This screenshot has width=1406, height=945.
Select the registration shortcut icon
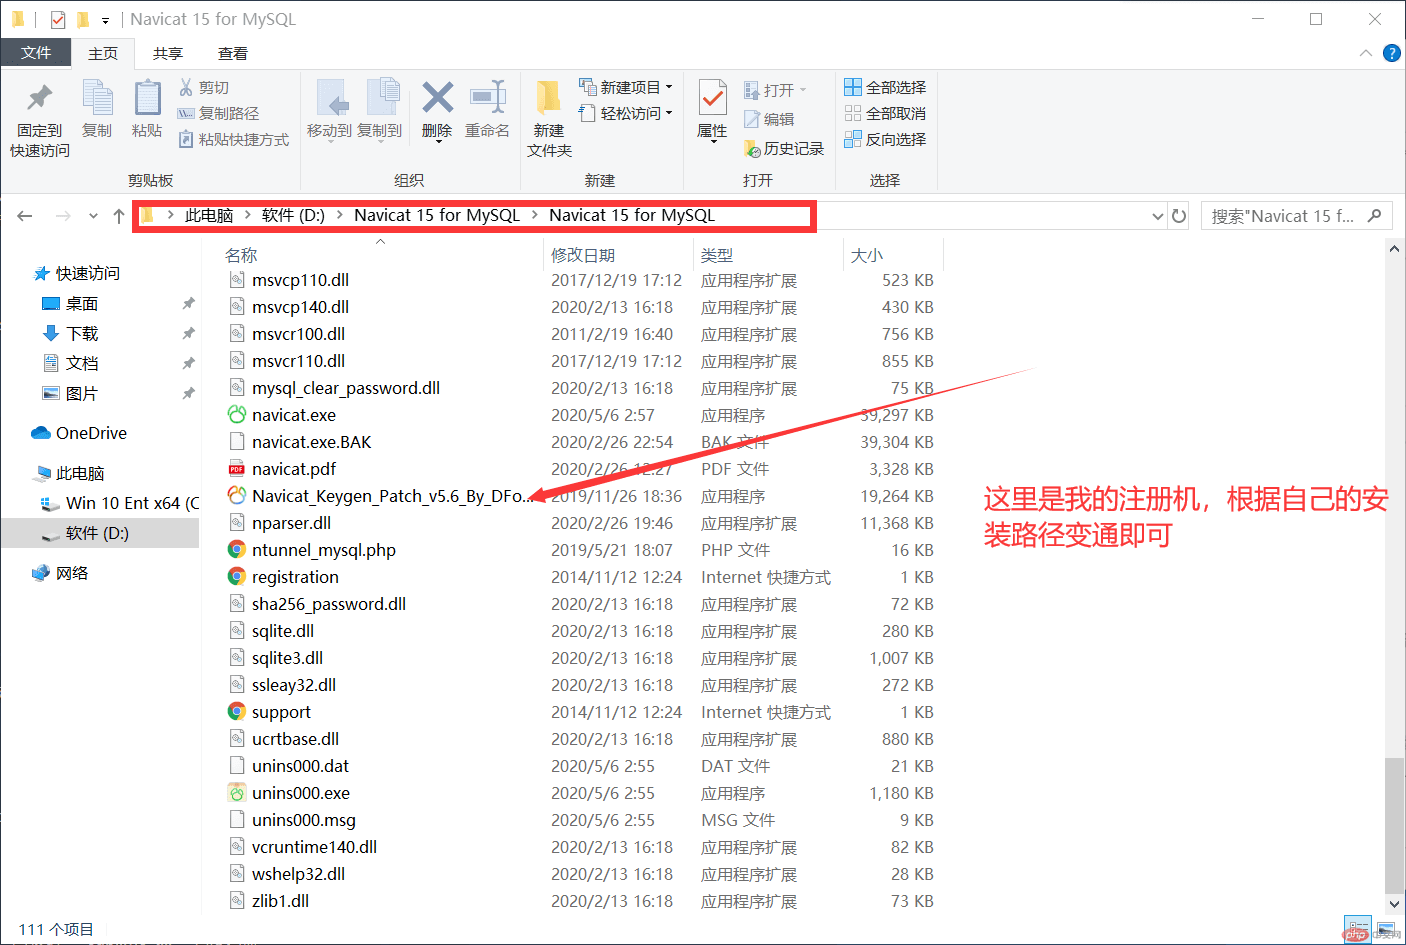point(237,577)
